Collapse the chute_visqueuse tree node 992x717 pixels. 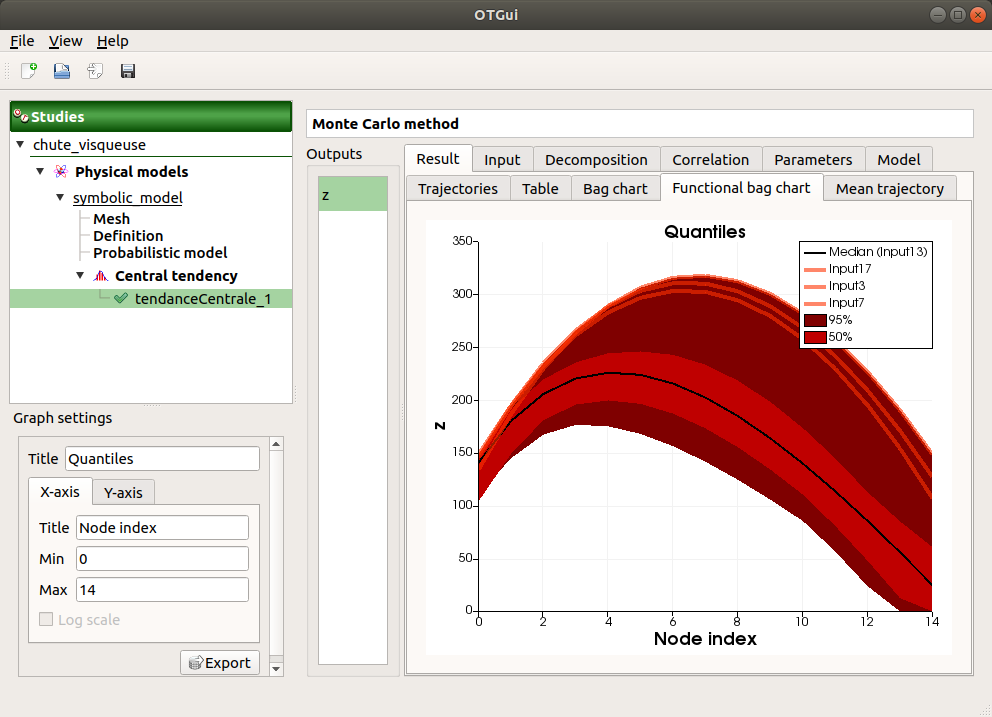pyautogui.click(x=21, y=144)
